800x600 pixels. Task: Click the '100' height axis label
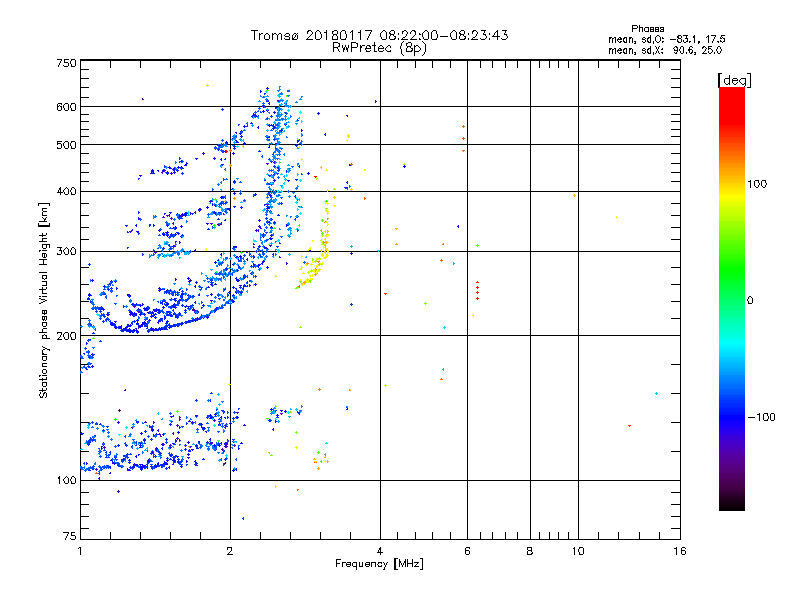[66, 481]
